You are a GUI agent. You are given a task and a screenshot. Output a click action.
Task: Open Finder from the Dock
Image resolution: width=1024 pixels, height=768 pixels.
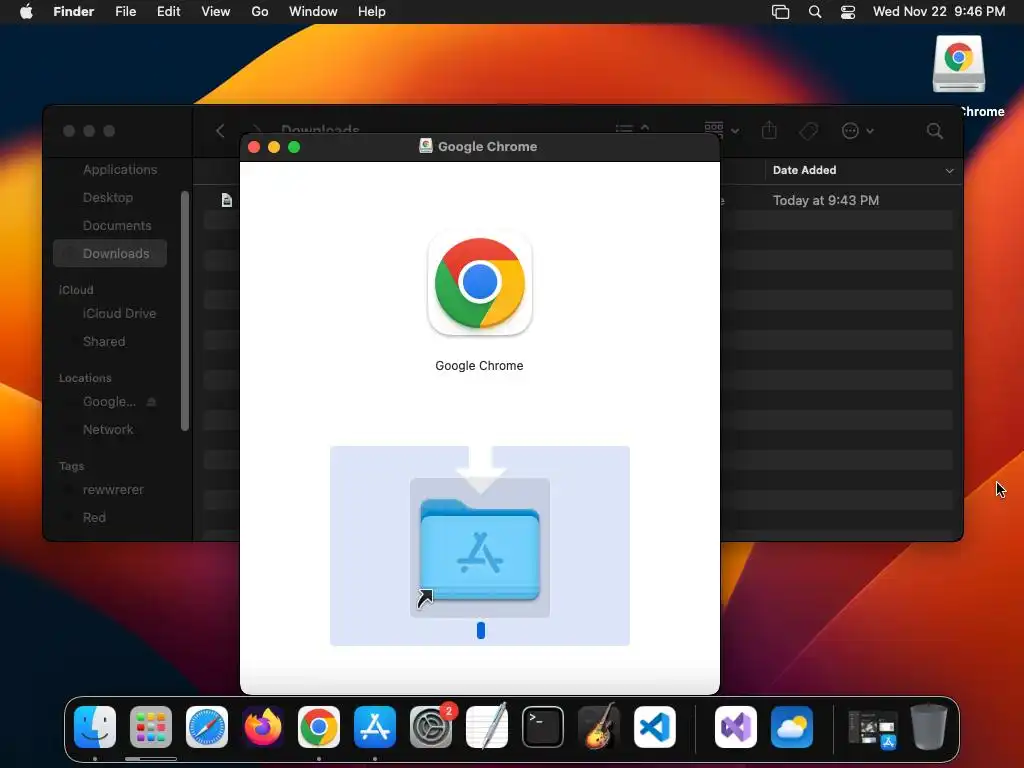[x=95, y=727]
